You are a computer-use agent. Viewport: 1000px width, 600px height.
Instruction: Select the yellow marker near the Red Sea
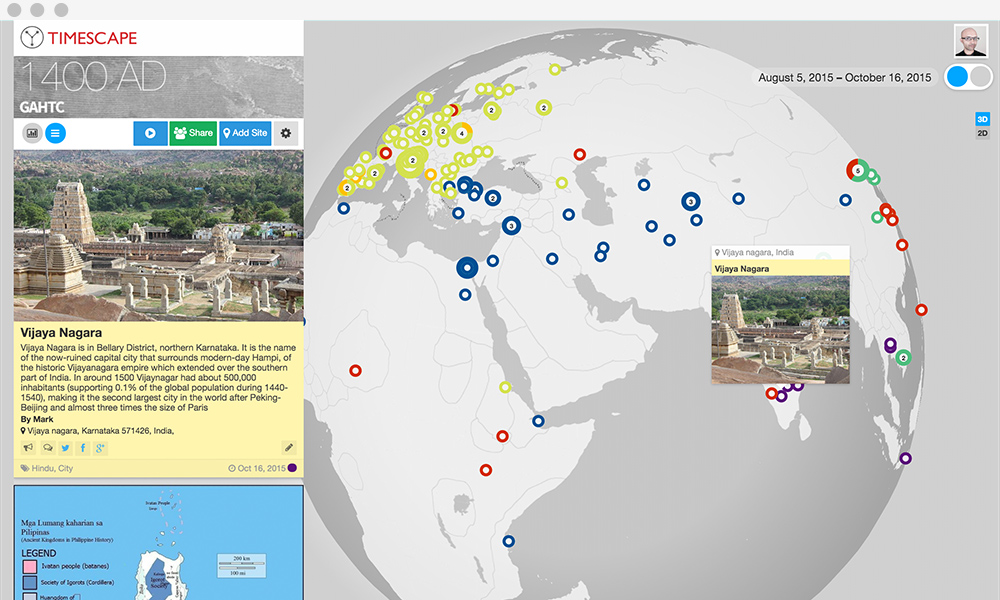(x=505, y=387)
